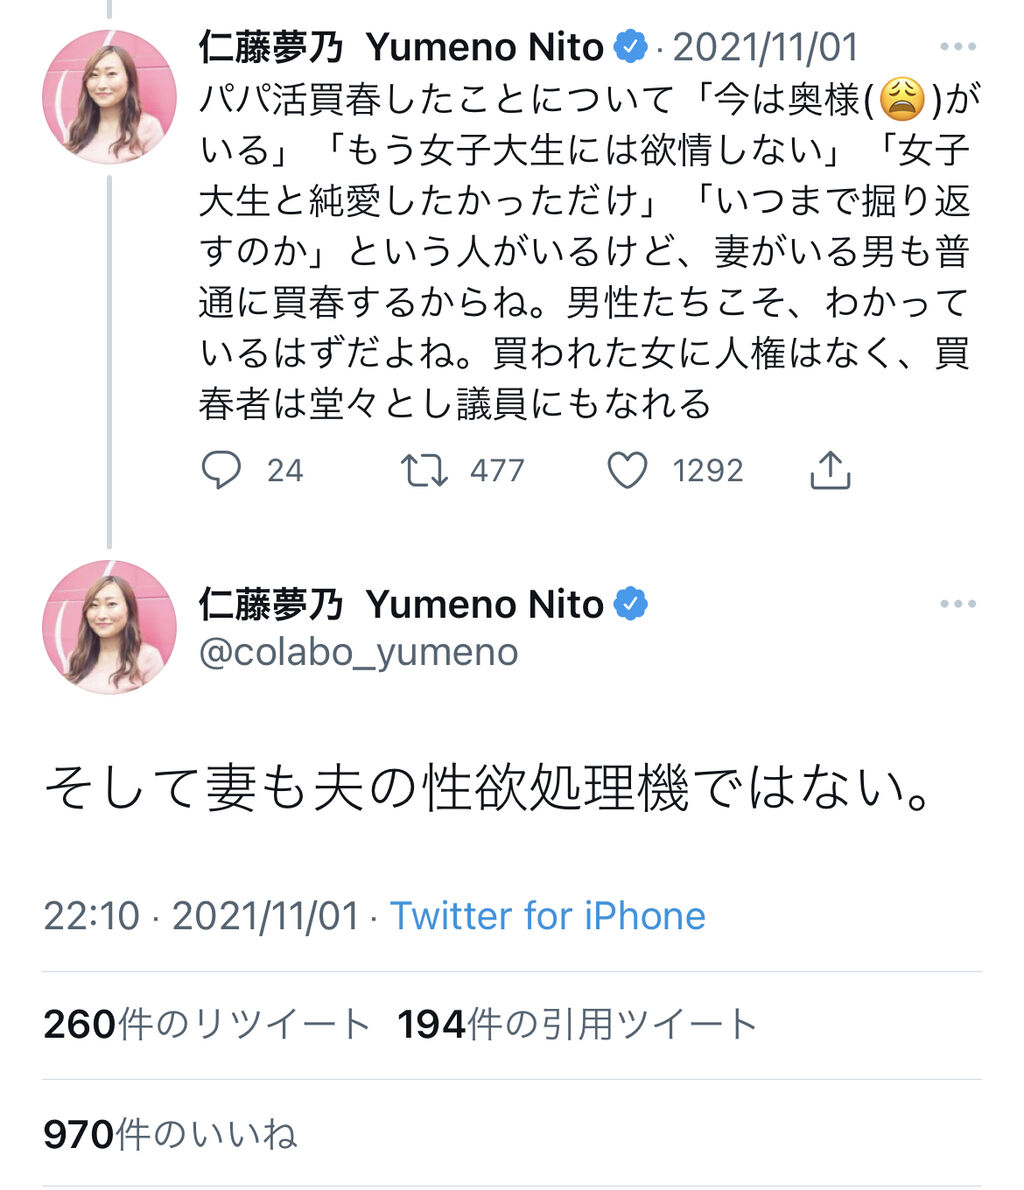The width and height of the screenshot is (1024, 1190).
Task: View the 194件の引用ツイート list
Action: (x=577, y=1025)
